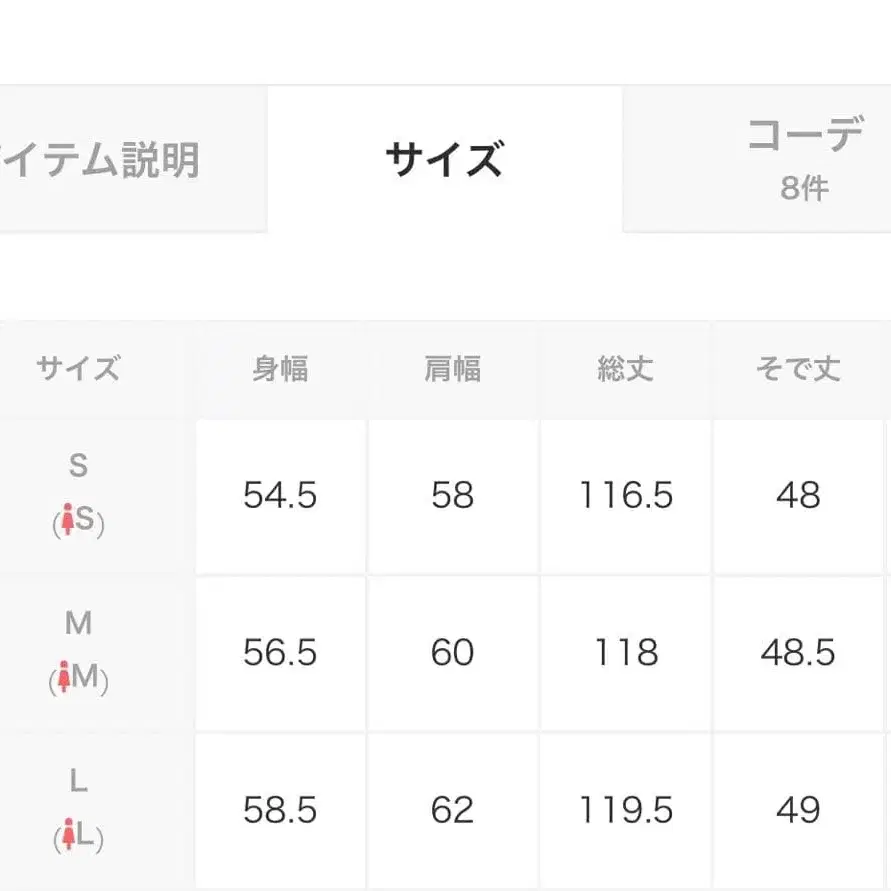Click the 116.5 total length value for size S
Image resolution: width=891 pixels, height=891 pixels.
pyautogui.click(x=624, y=495)
